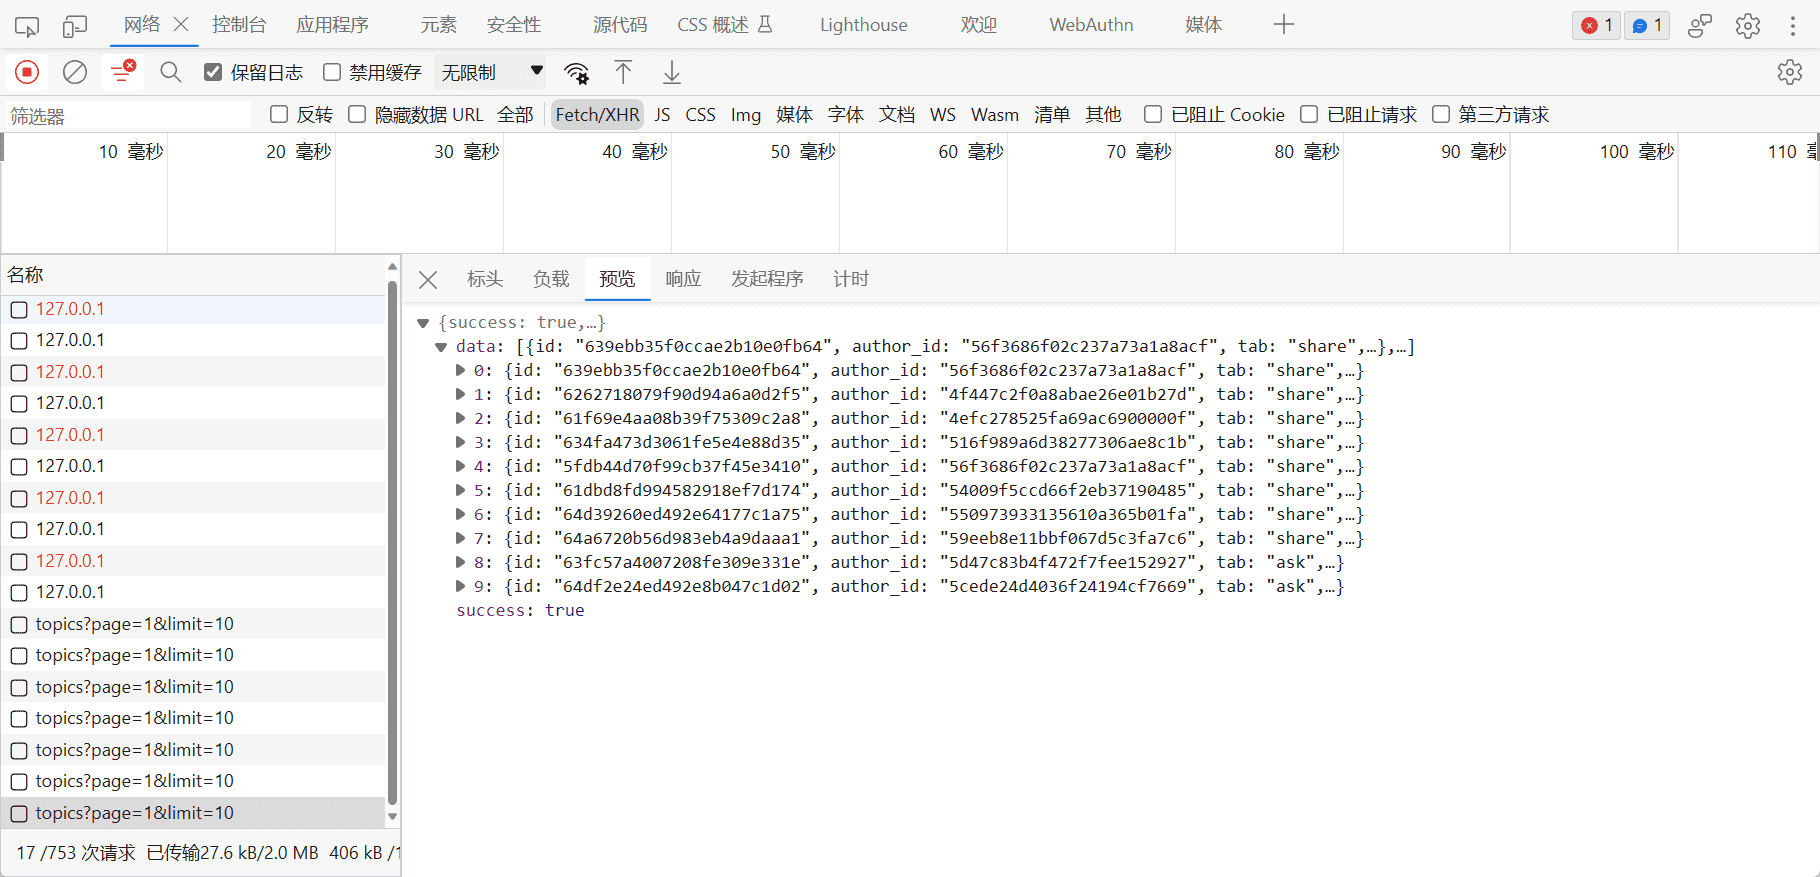The width and height of the screenshot is (1820, 877).
Task: Toggle device emulation icon
Action: coord(75,26)
